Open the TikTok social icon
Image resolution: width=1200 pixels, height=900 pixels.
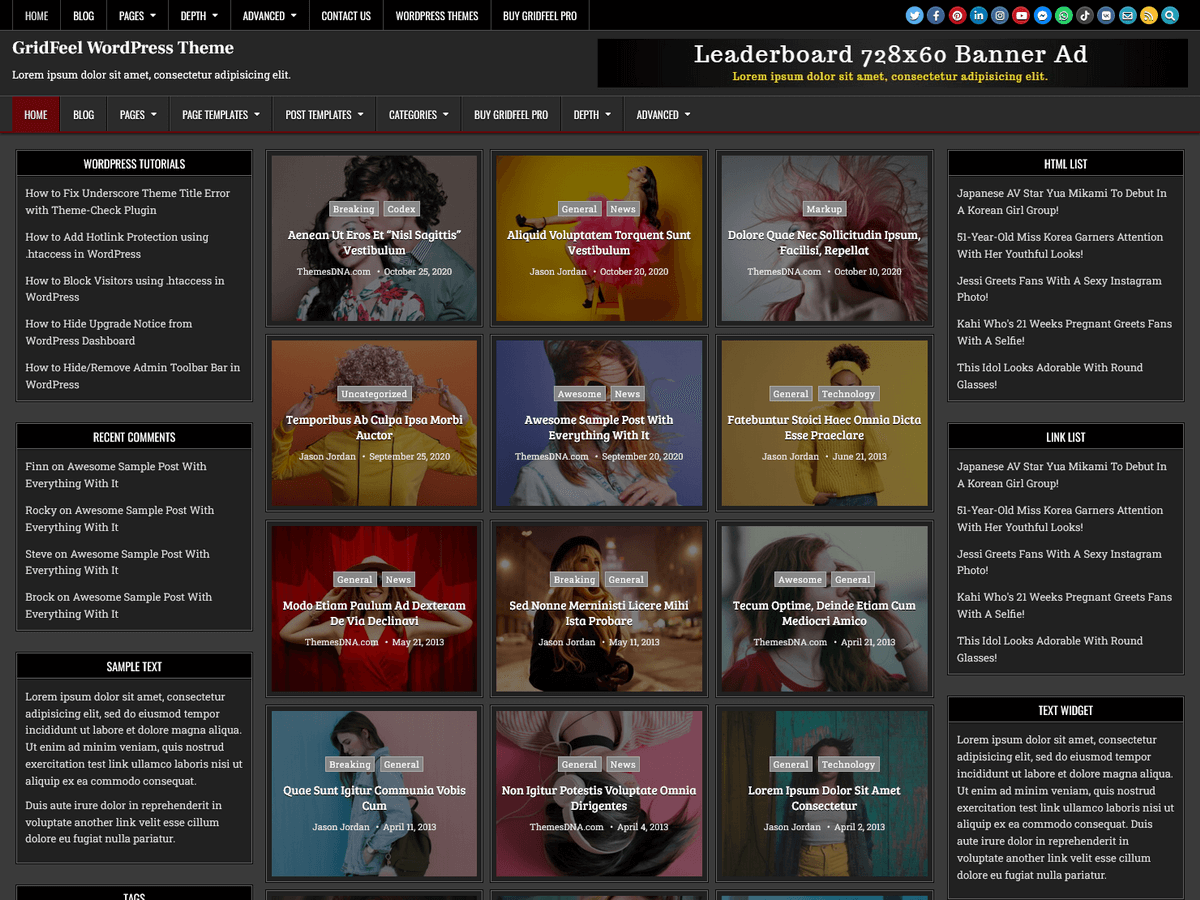(x=1085, y=16)
